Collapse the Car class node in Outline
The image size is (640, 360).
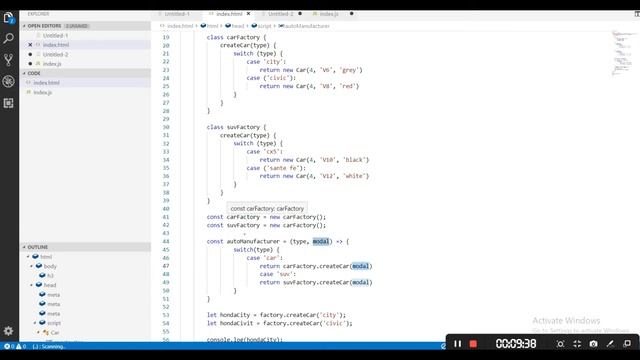[x=38, y=332]
